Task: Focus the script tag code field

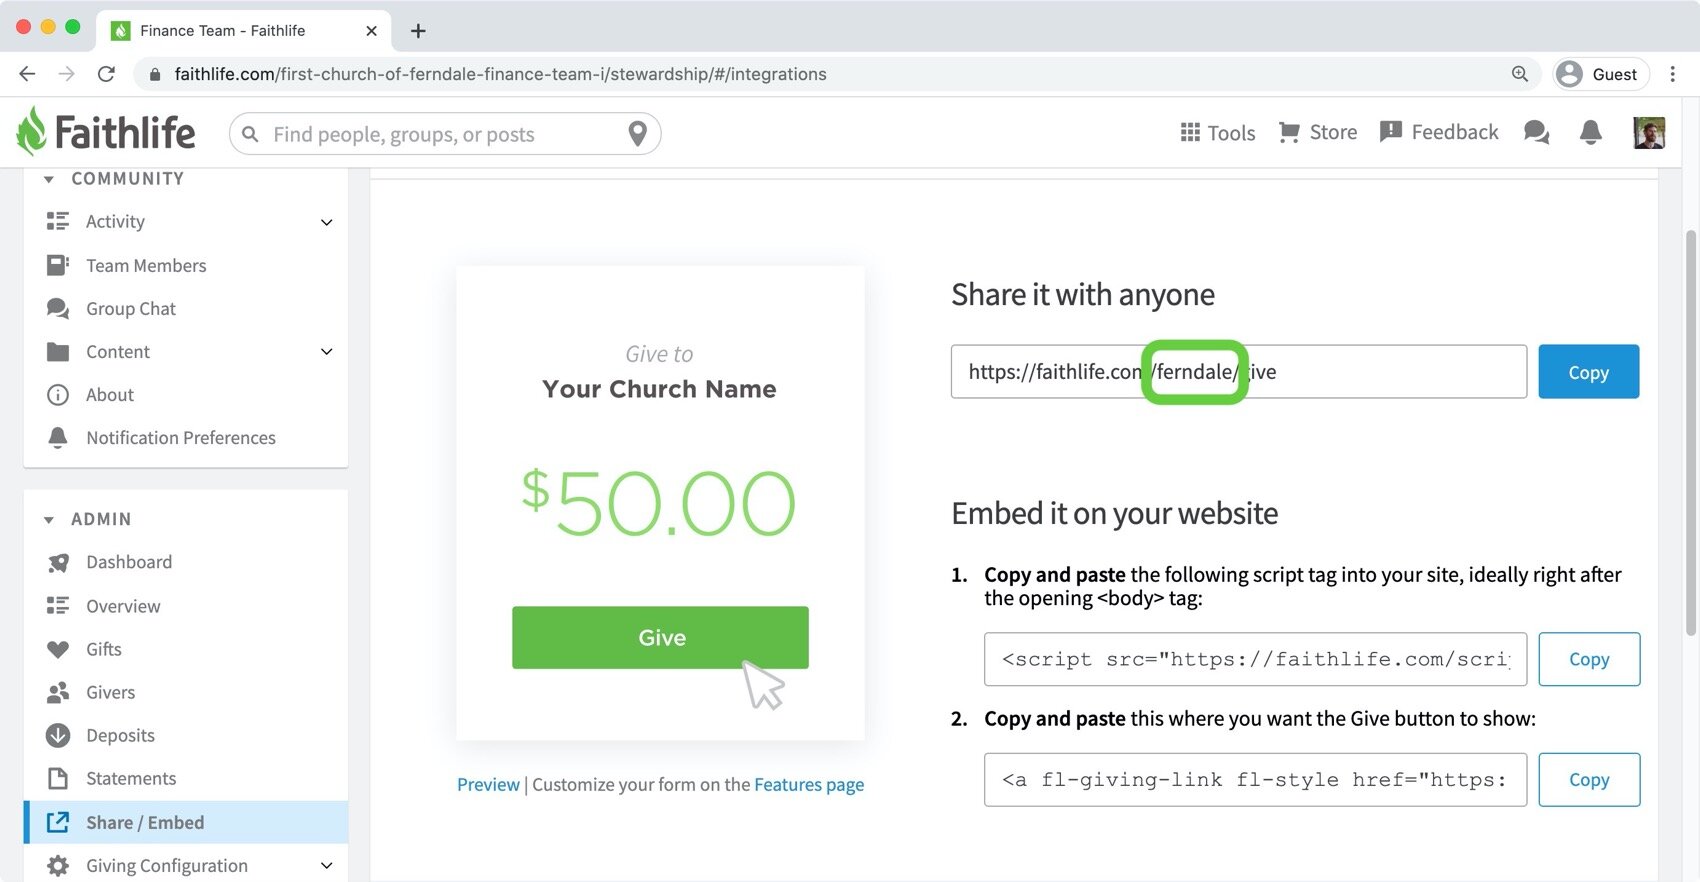Action: click(x=1255, y=659)
